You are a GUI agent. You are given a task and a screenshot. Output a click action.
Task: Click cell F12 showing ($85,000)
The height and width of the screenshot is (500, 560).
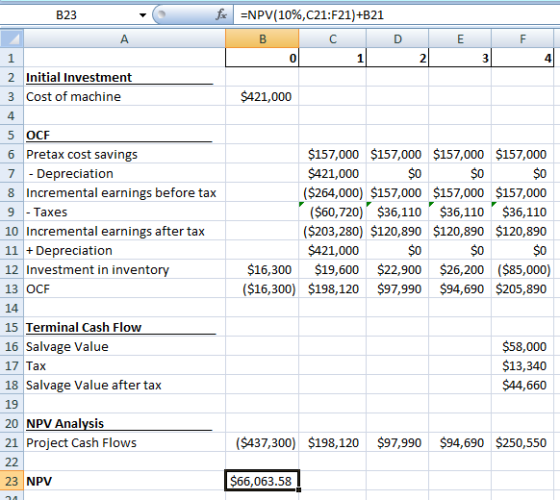[x=522, y=270]
